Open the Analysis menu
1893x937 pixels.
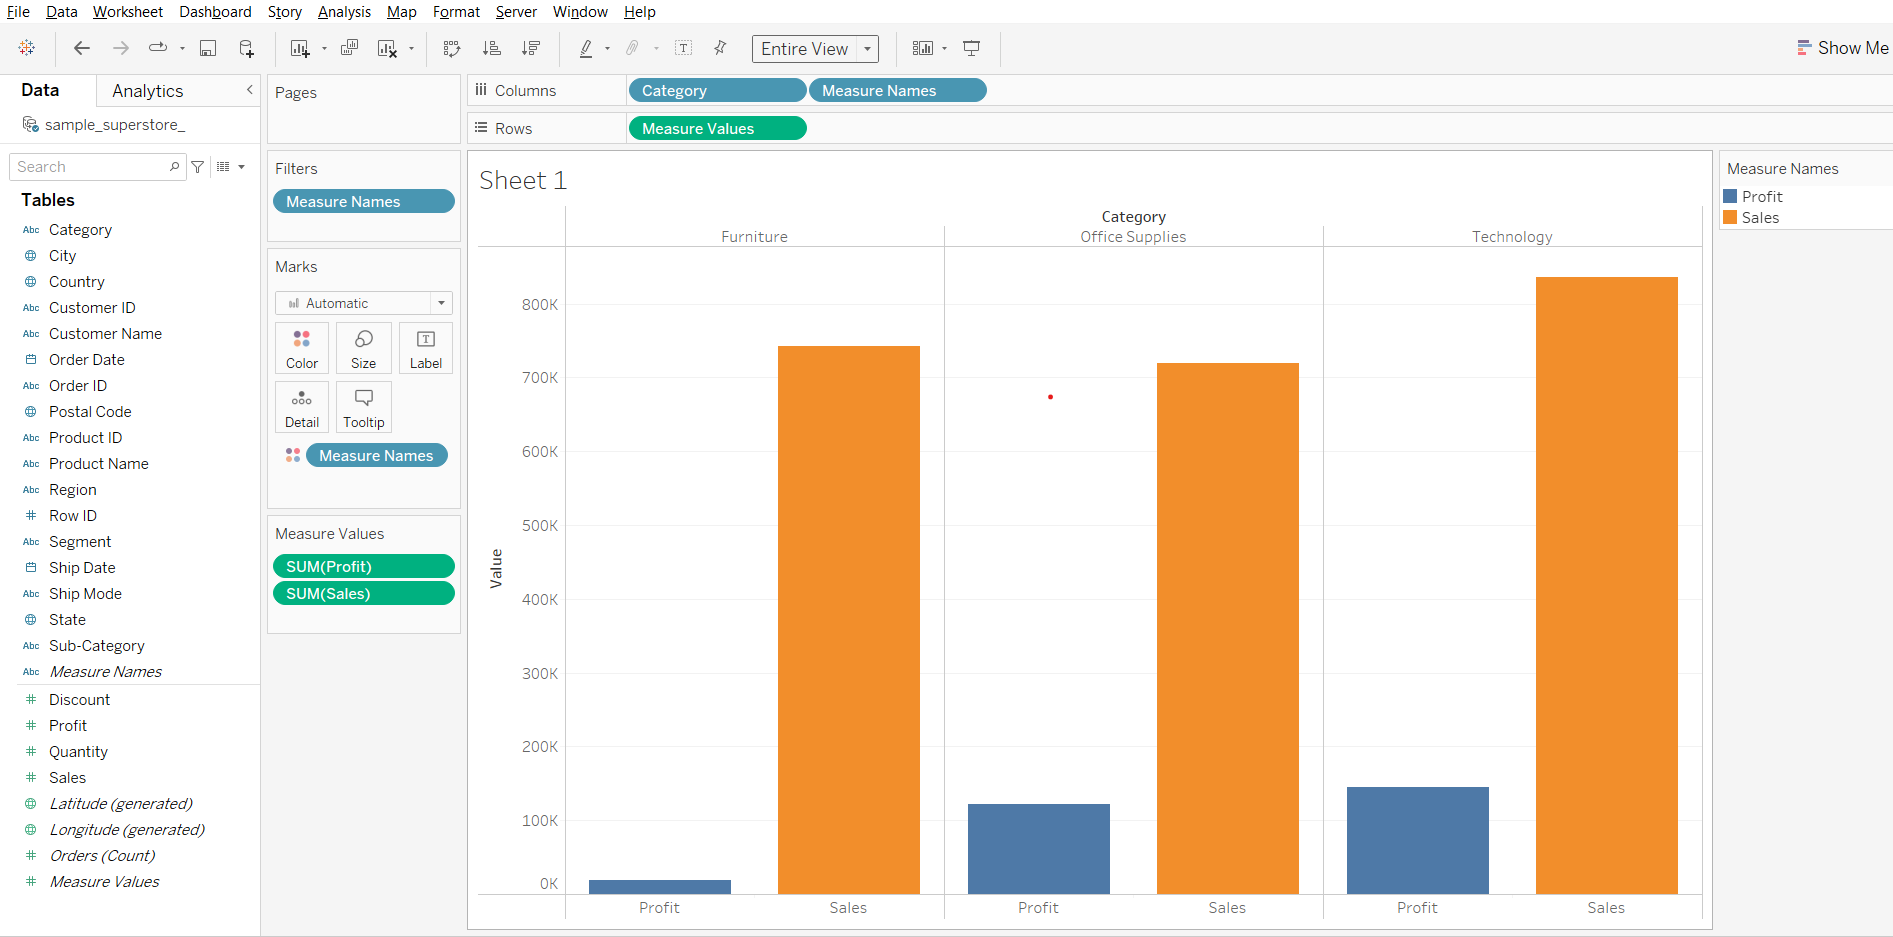point(344,12)
